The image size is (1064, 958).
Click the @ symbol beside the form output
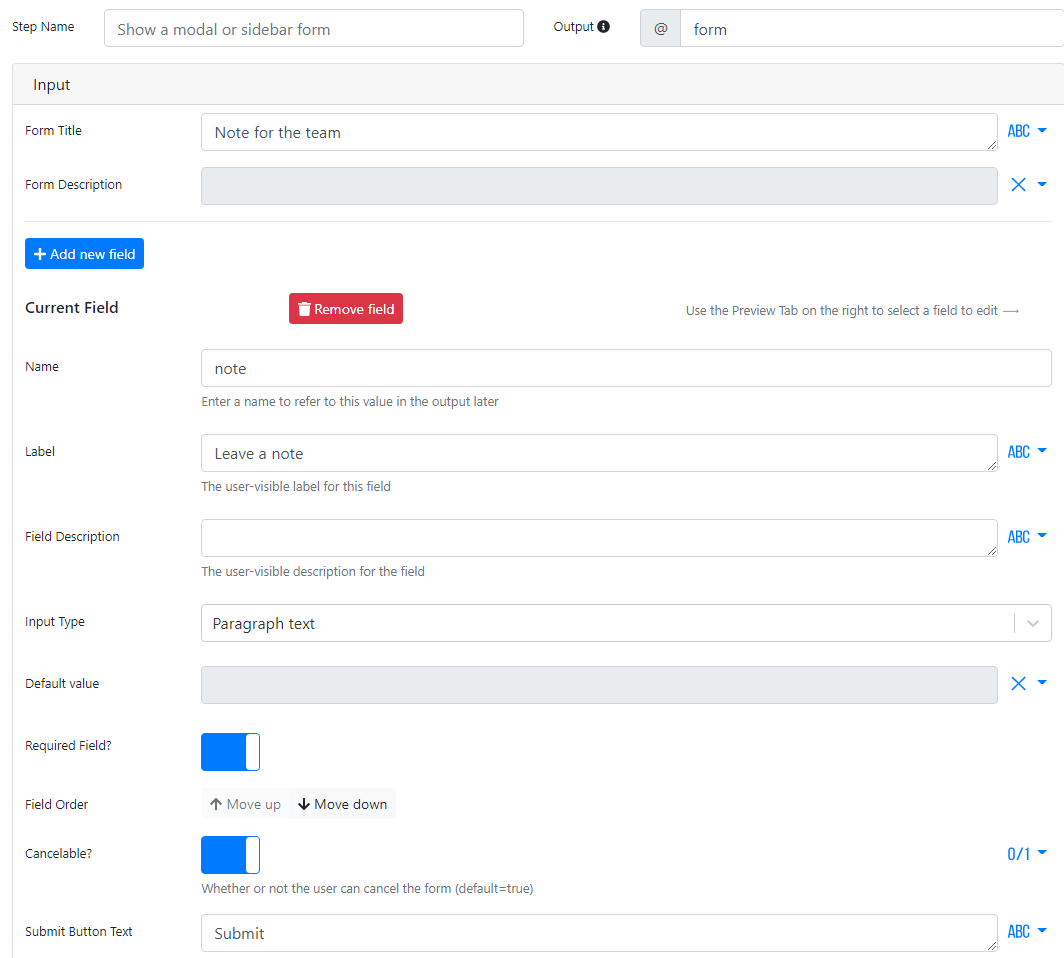point(660,28)
